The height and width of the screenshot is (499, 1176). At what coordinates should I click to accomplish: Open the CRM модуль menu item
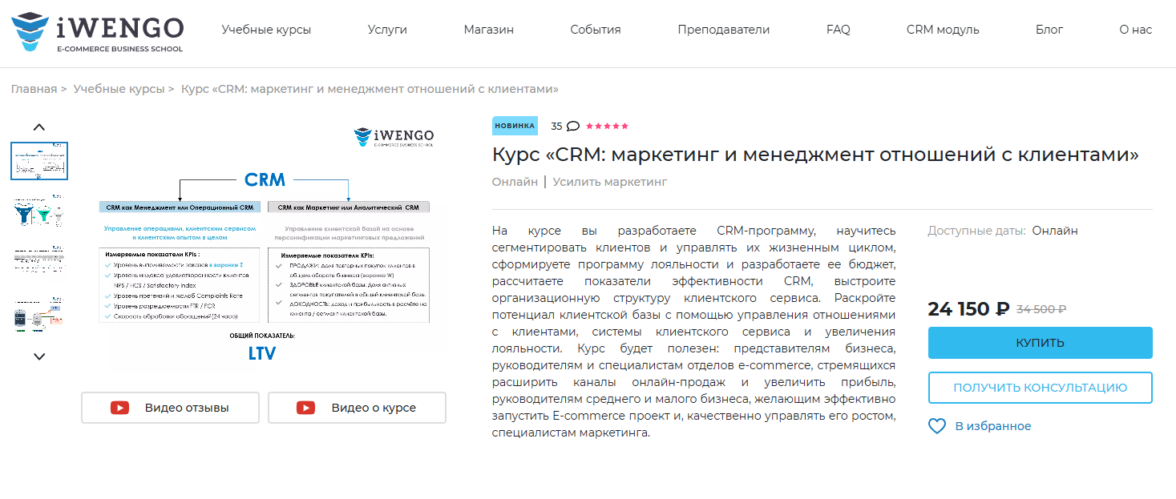943,30
